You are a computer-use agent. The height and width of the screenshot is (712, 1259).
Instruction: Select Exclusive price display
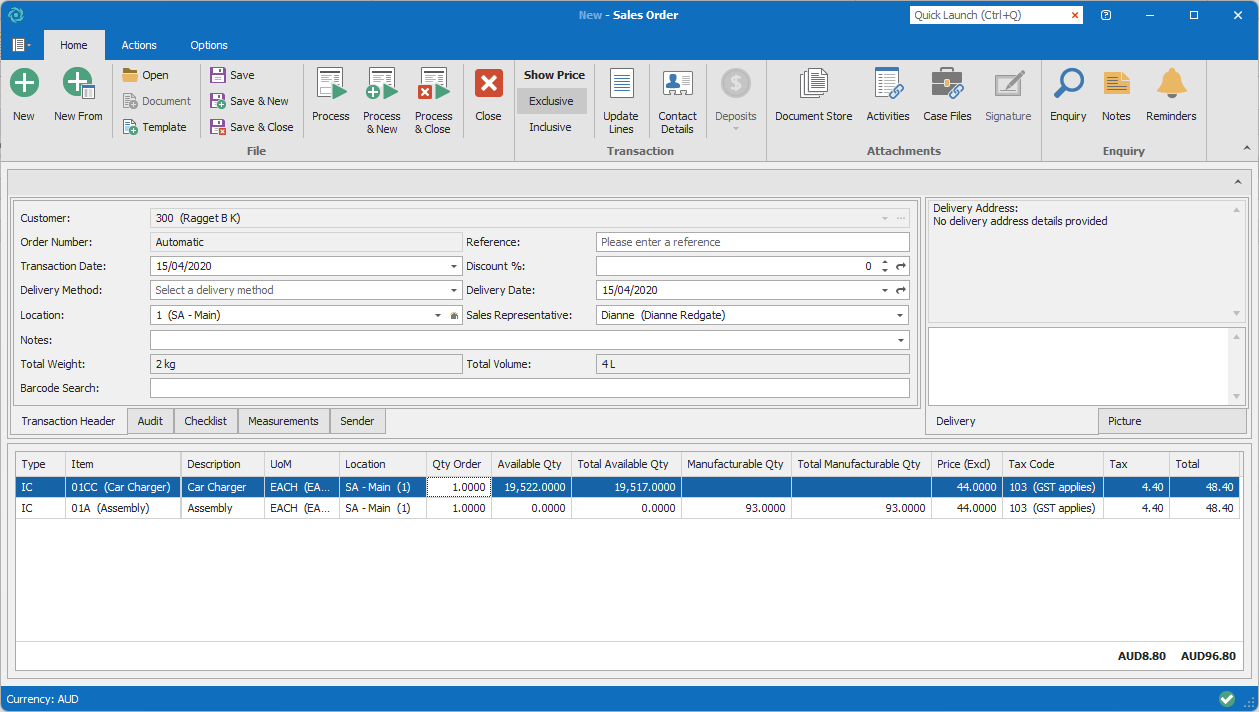(x=551, y=101)
